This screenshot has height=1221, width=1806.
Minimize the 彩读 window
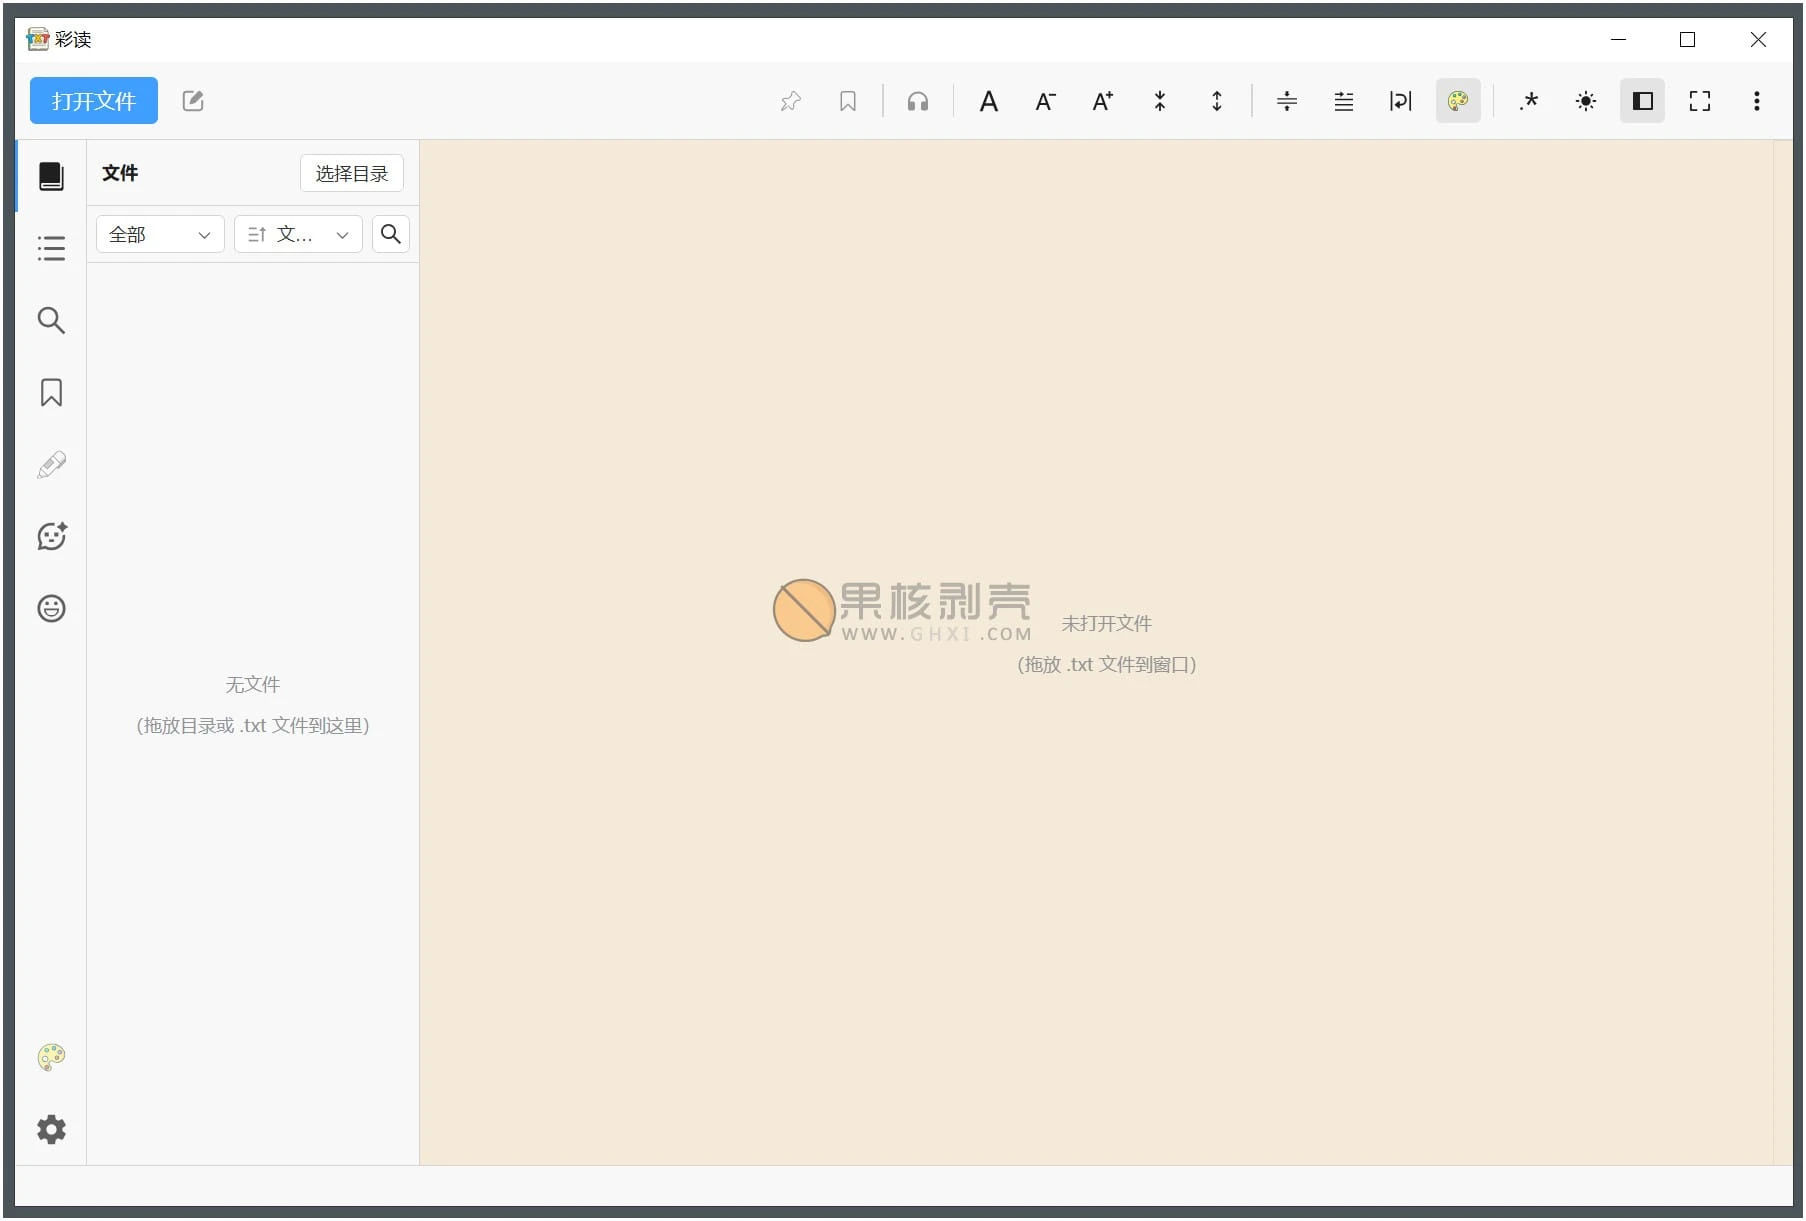(x=1619, y=39)
